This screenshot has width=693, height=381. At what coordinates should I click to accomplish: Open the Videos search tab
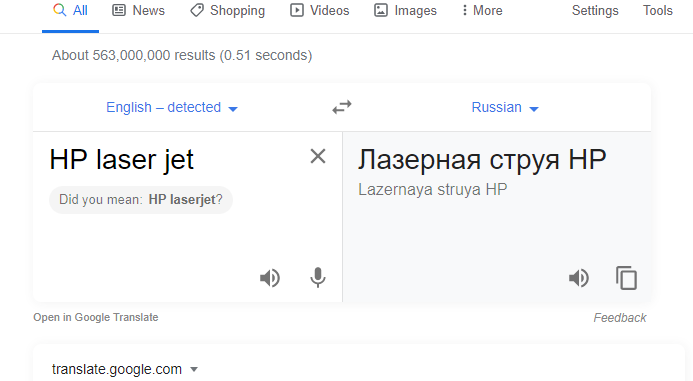(320, 11)
